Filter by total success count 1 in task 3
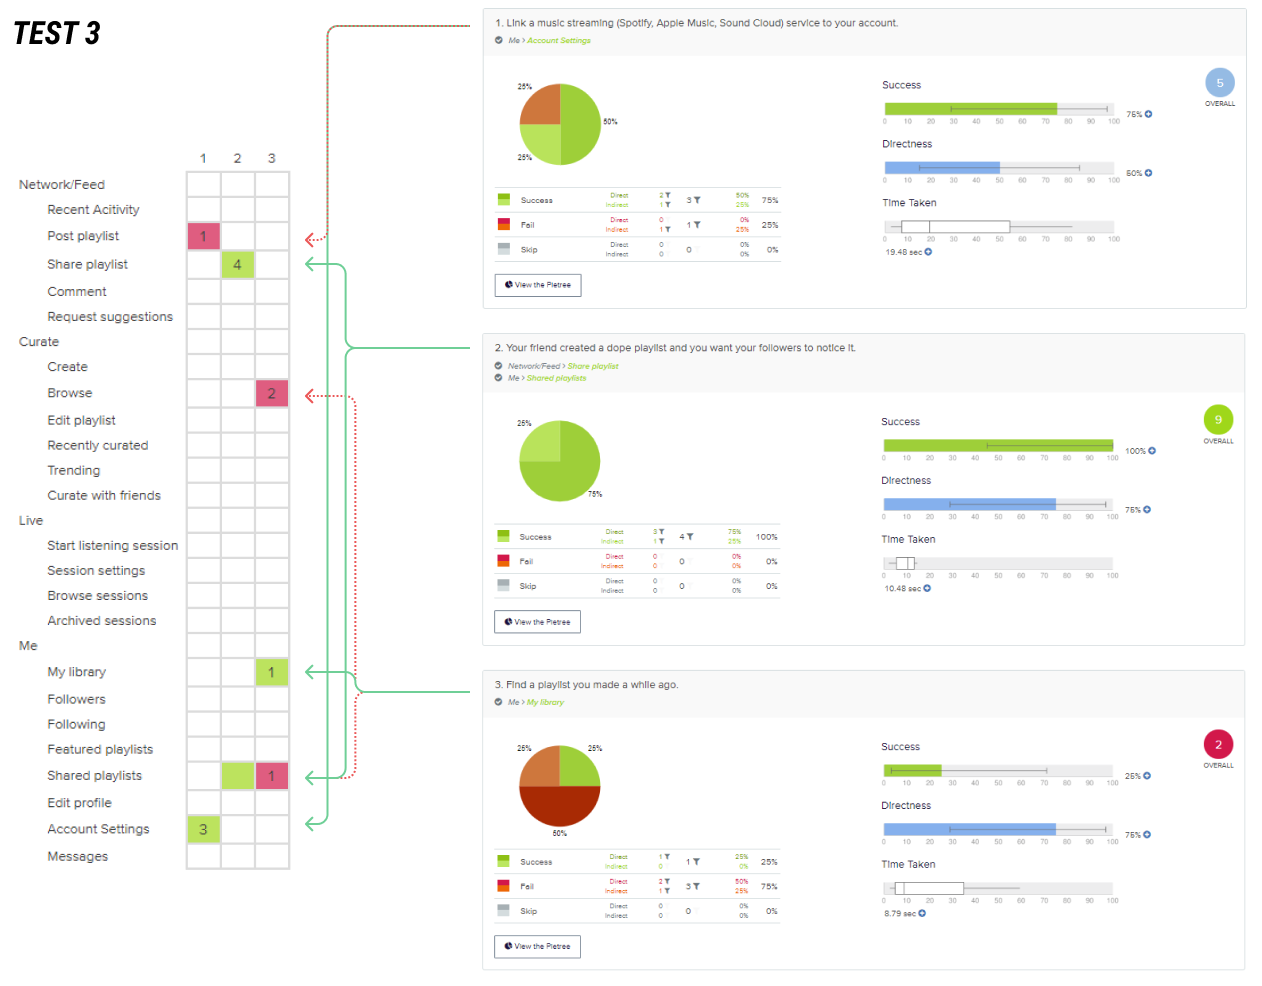1262x986 pixels. (696, 862)
